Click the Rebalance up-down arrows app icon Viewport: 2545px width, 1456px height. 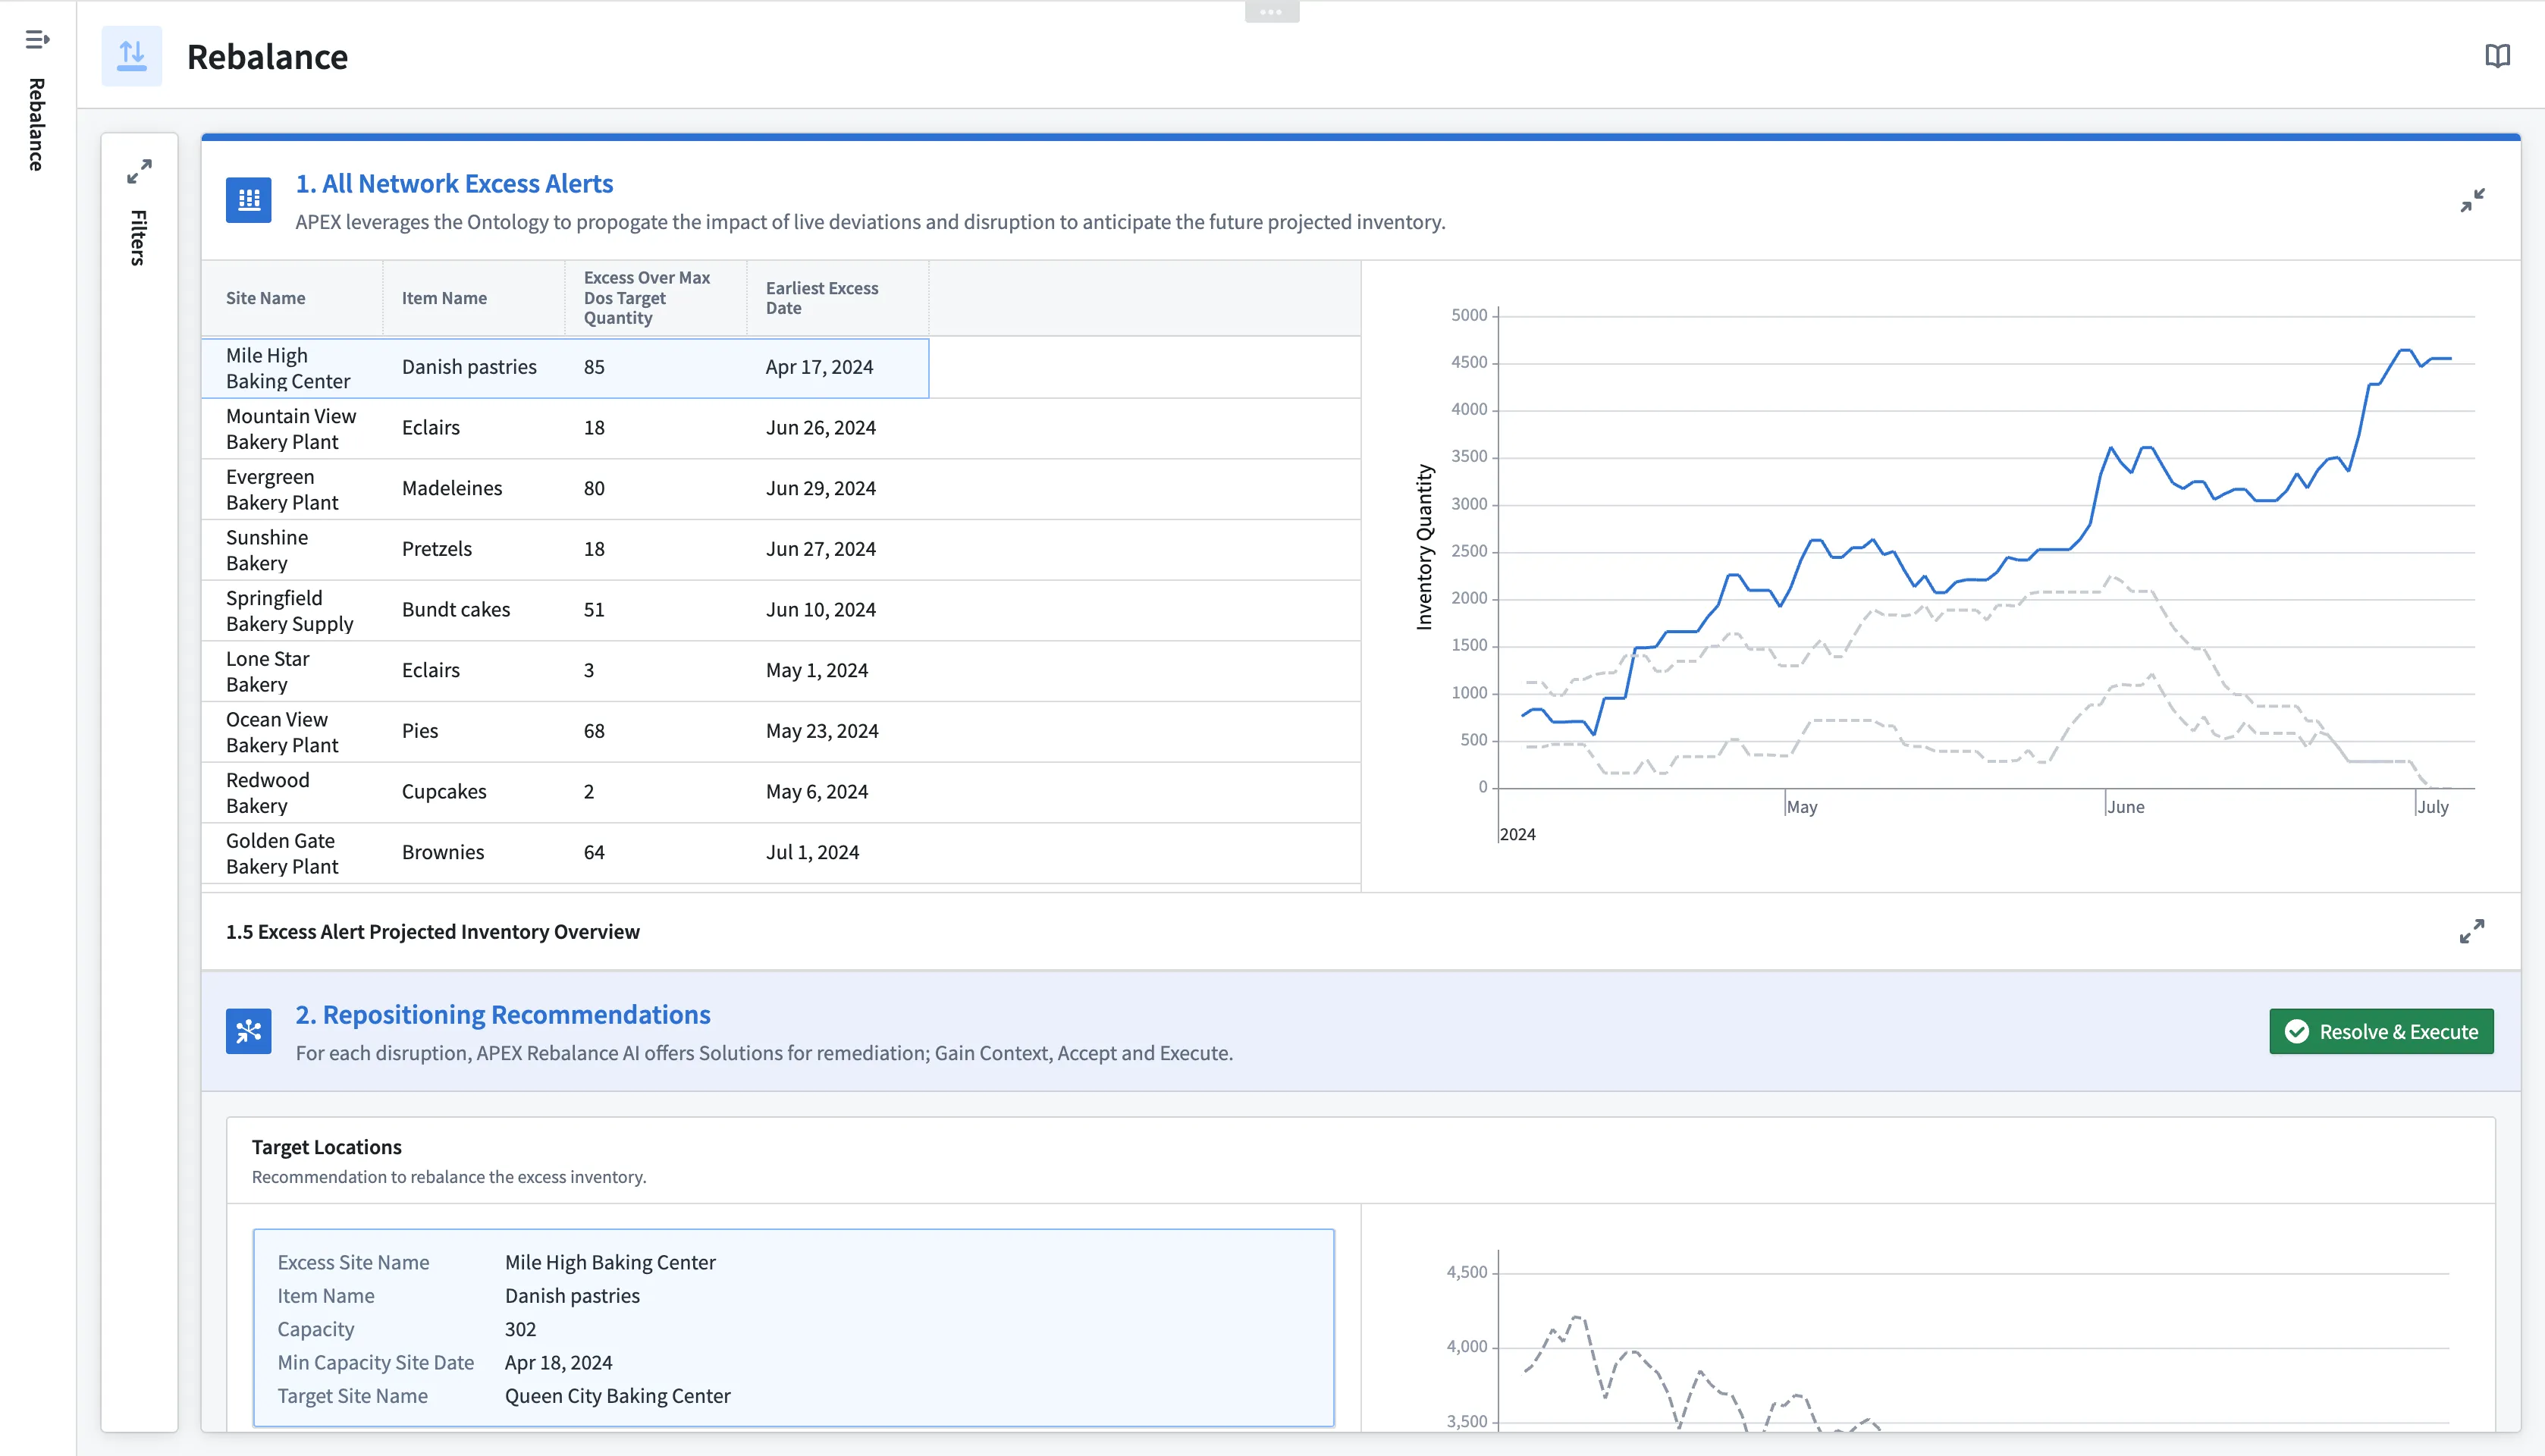pos(132,56)
